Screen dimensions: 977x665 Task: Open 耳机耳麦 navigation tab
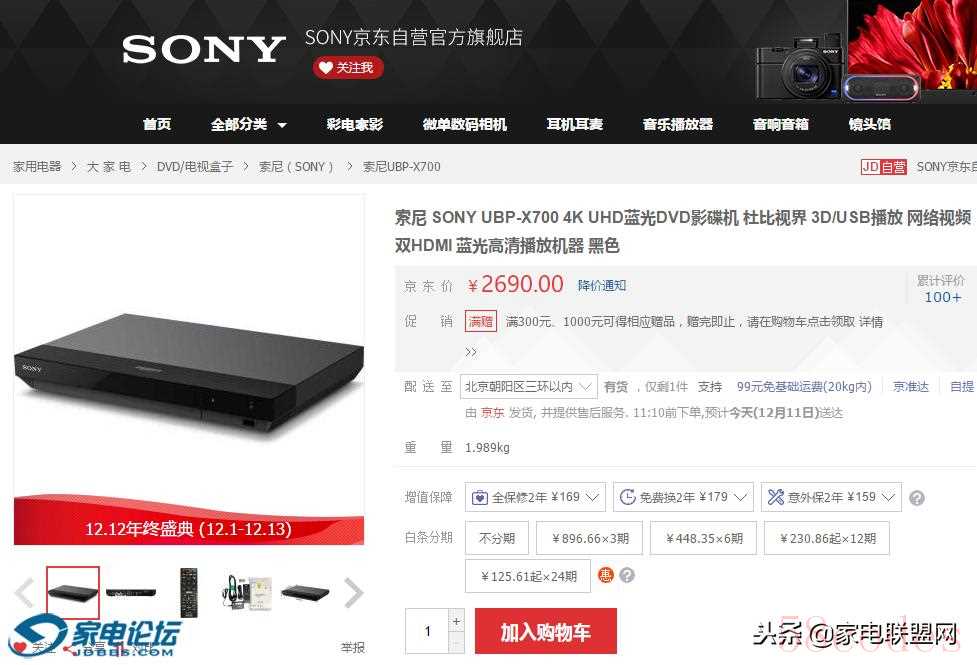click(x=574, y=125)
